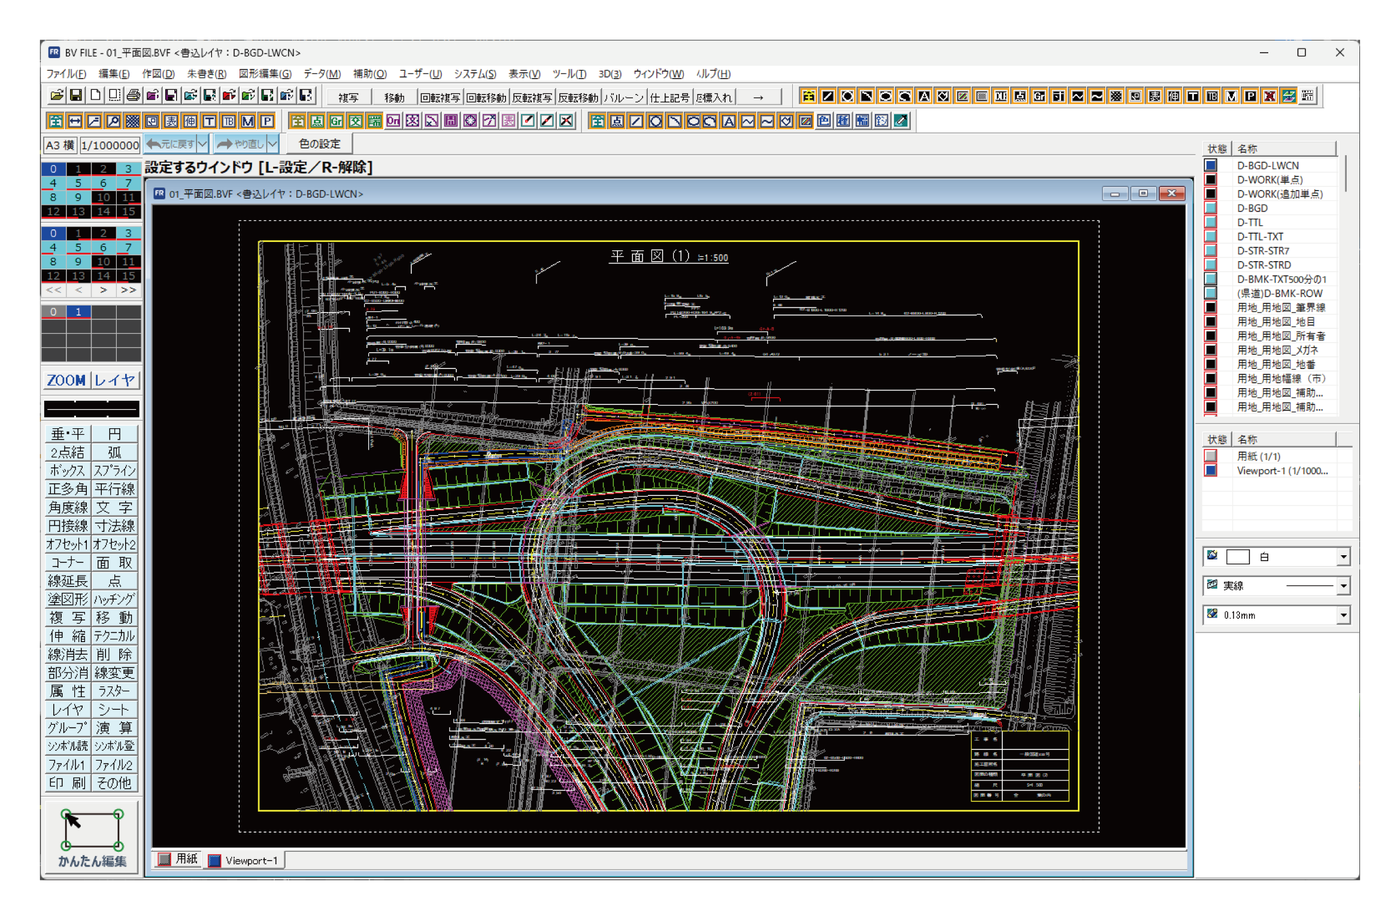Click the かんたん編集 easy edit icon
The image size is (1400, 920).
(x=91, y=838)
